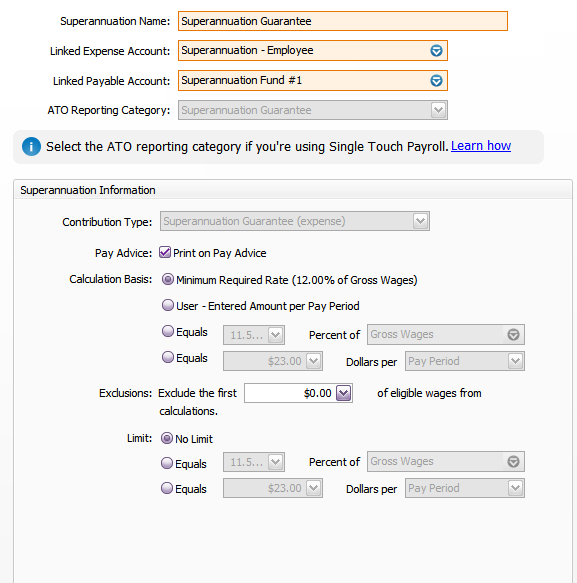Open the Learn how link

(x=481, y=146)
